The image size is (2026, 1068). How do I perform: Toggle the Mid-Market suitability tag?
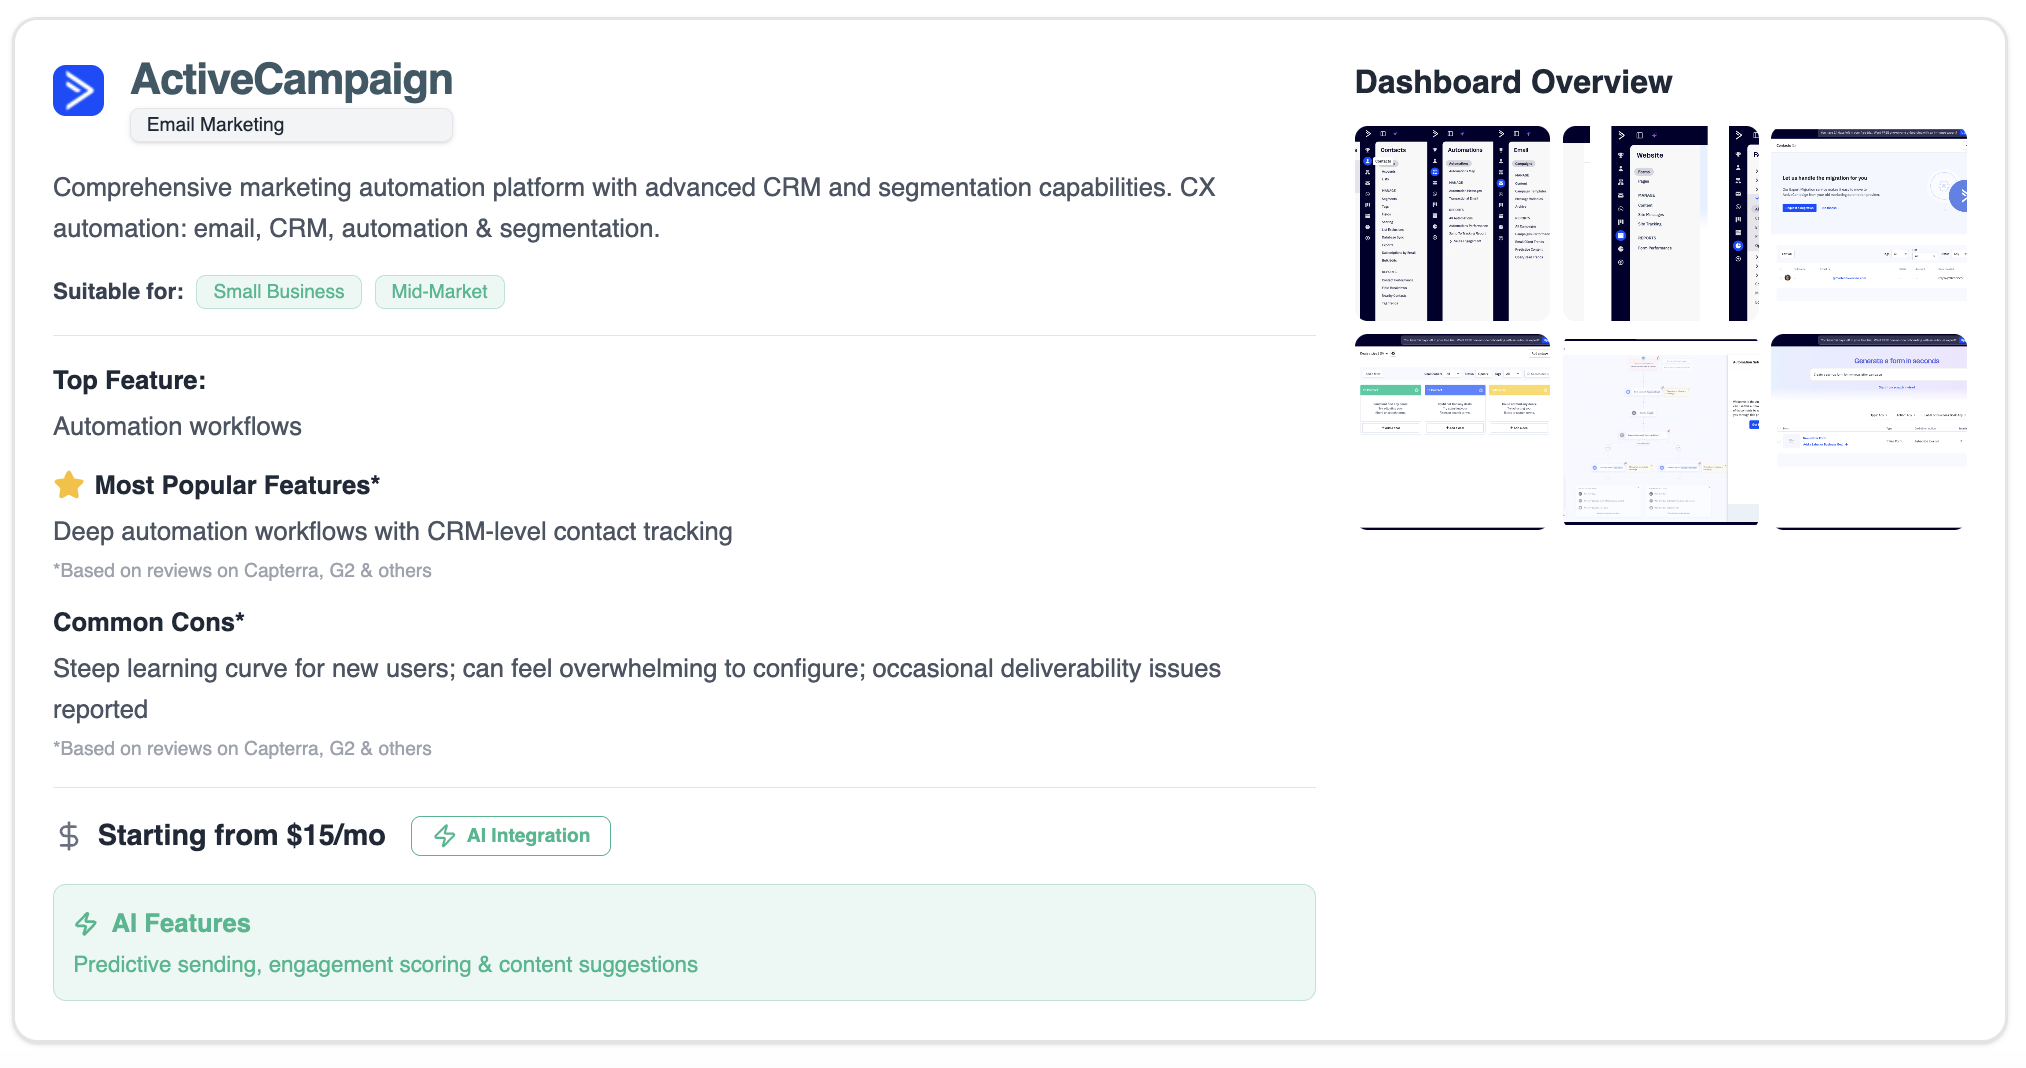(x=439, y=292)
